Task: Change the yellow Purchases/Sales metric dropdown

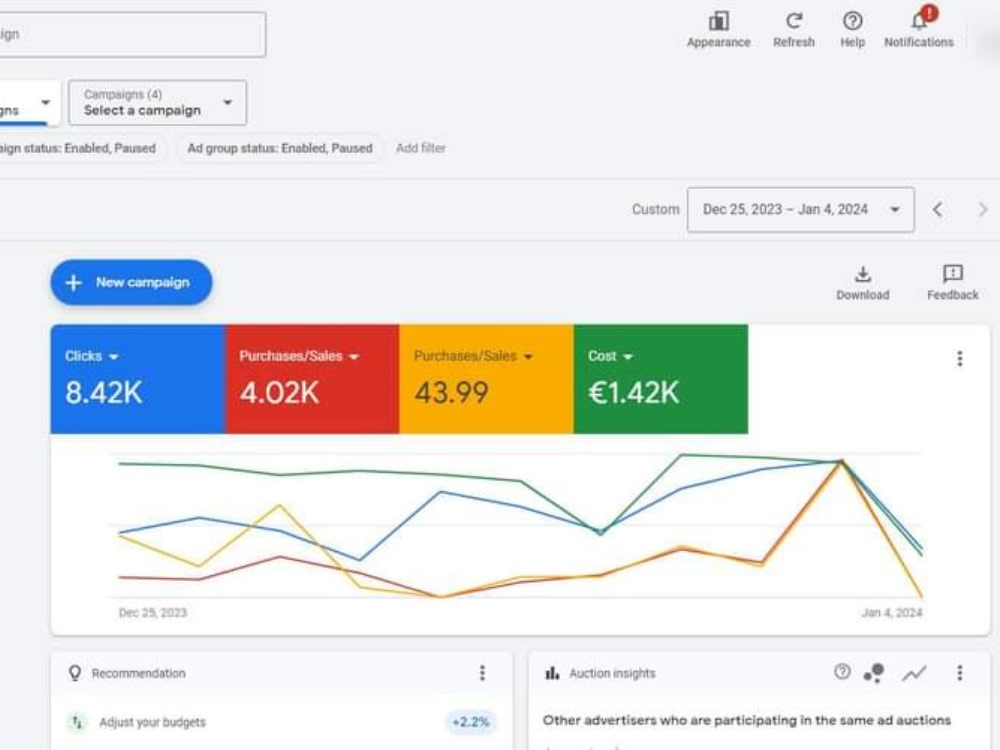Action: [473, 356]
